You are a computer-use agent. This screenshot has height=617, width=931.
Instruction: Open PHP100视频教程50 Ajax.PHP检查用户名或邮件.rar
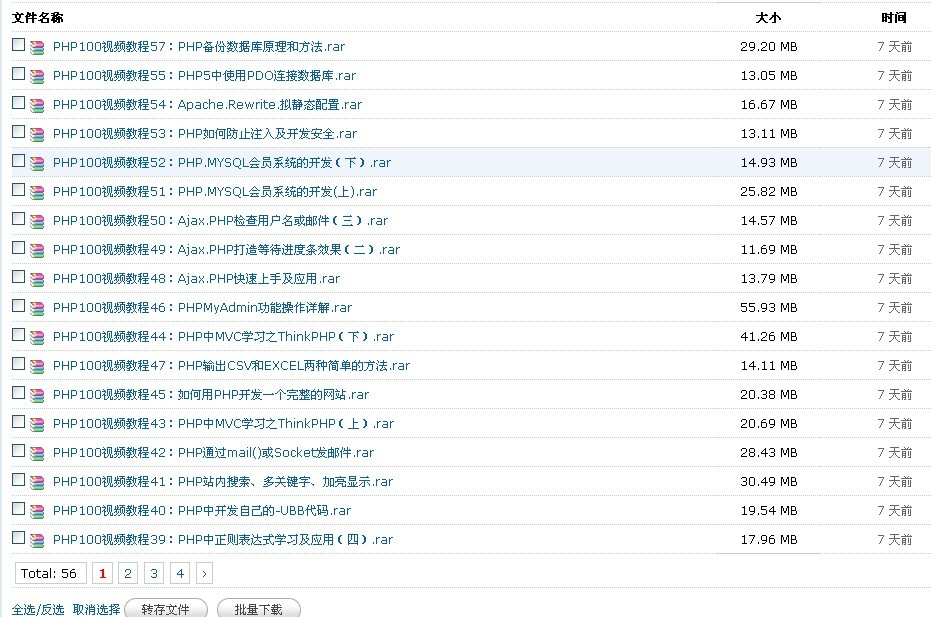[220, 221]
